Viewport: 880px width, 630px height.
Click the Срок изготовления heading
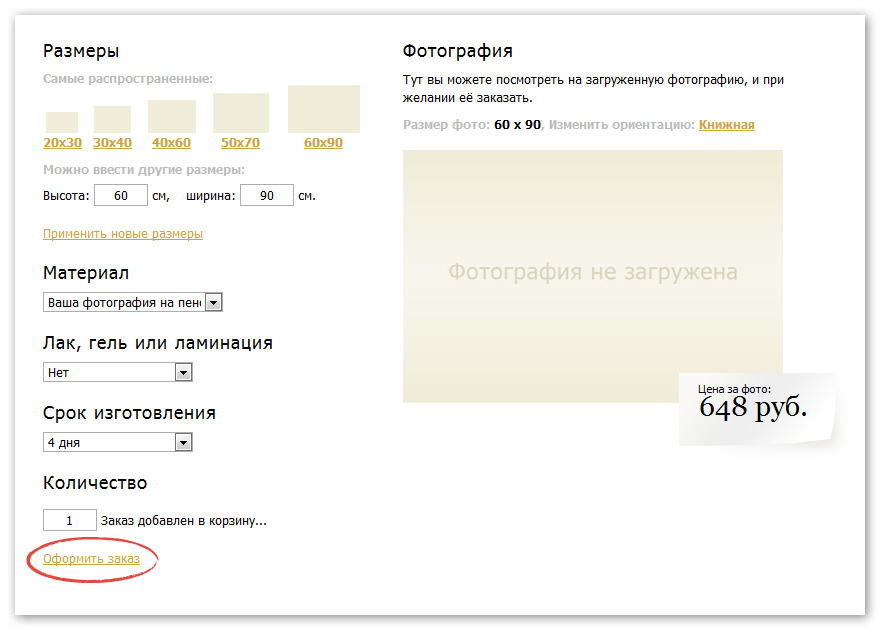[129, 413]
